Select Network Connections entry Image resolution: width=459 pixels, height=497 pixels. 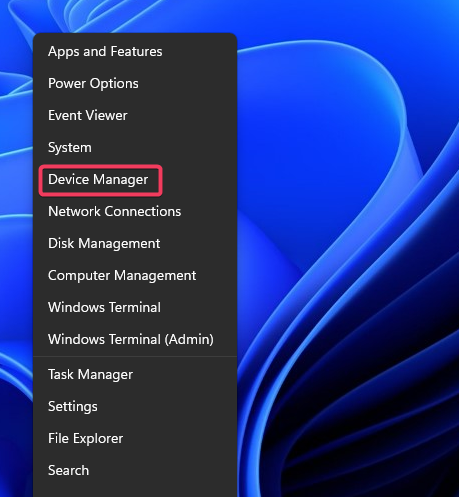135,211
